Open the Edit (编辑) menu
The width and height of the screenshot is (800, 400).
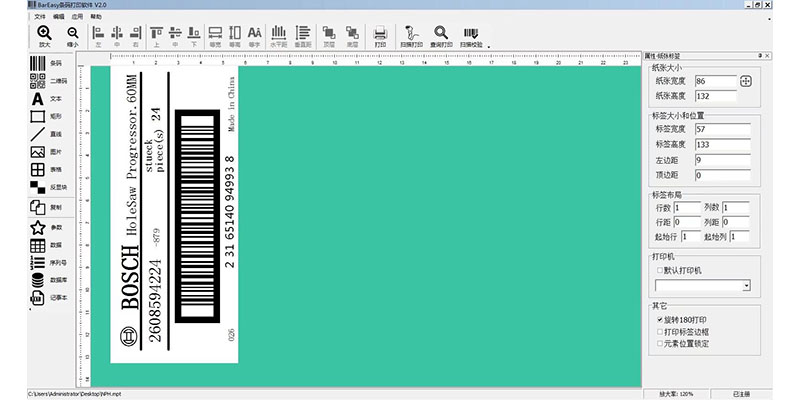tap(59, 17)
